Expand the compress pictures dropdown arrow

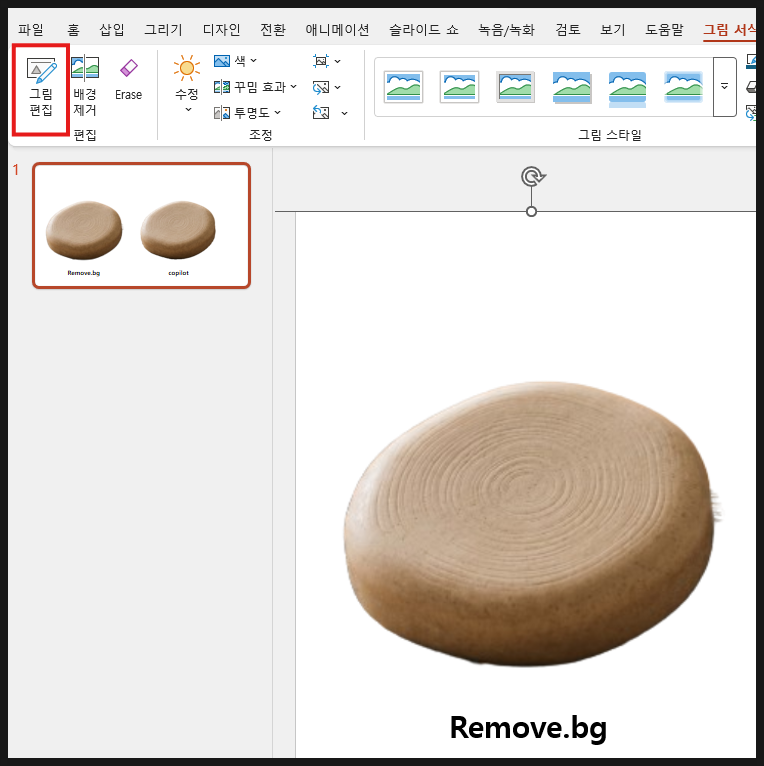(x=338, y=62)
